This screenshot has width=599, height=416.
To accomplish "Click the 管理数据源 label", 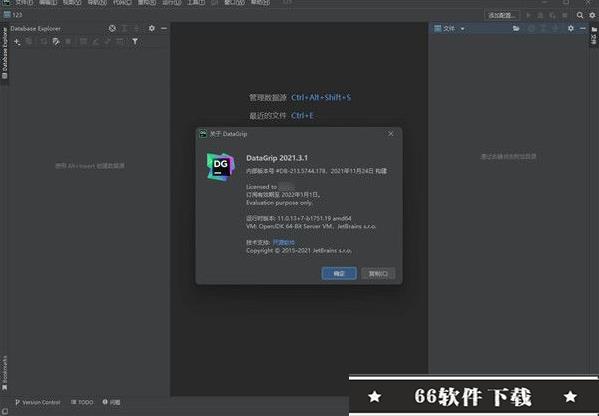I will click(267, 98).
